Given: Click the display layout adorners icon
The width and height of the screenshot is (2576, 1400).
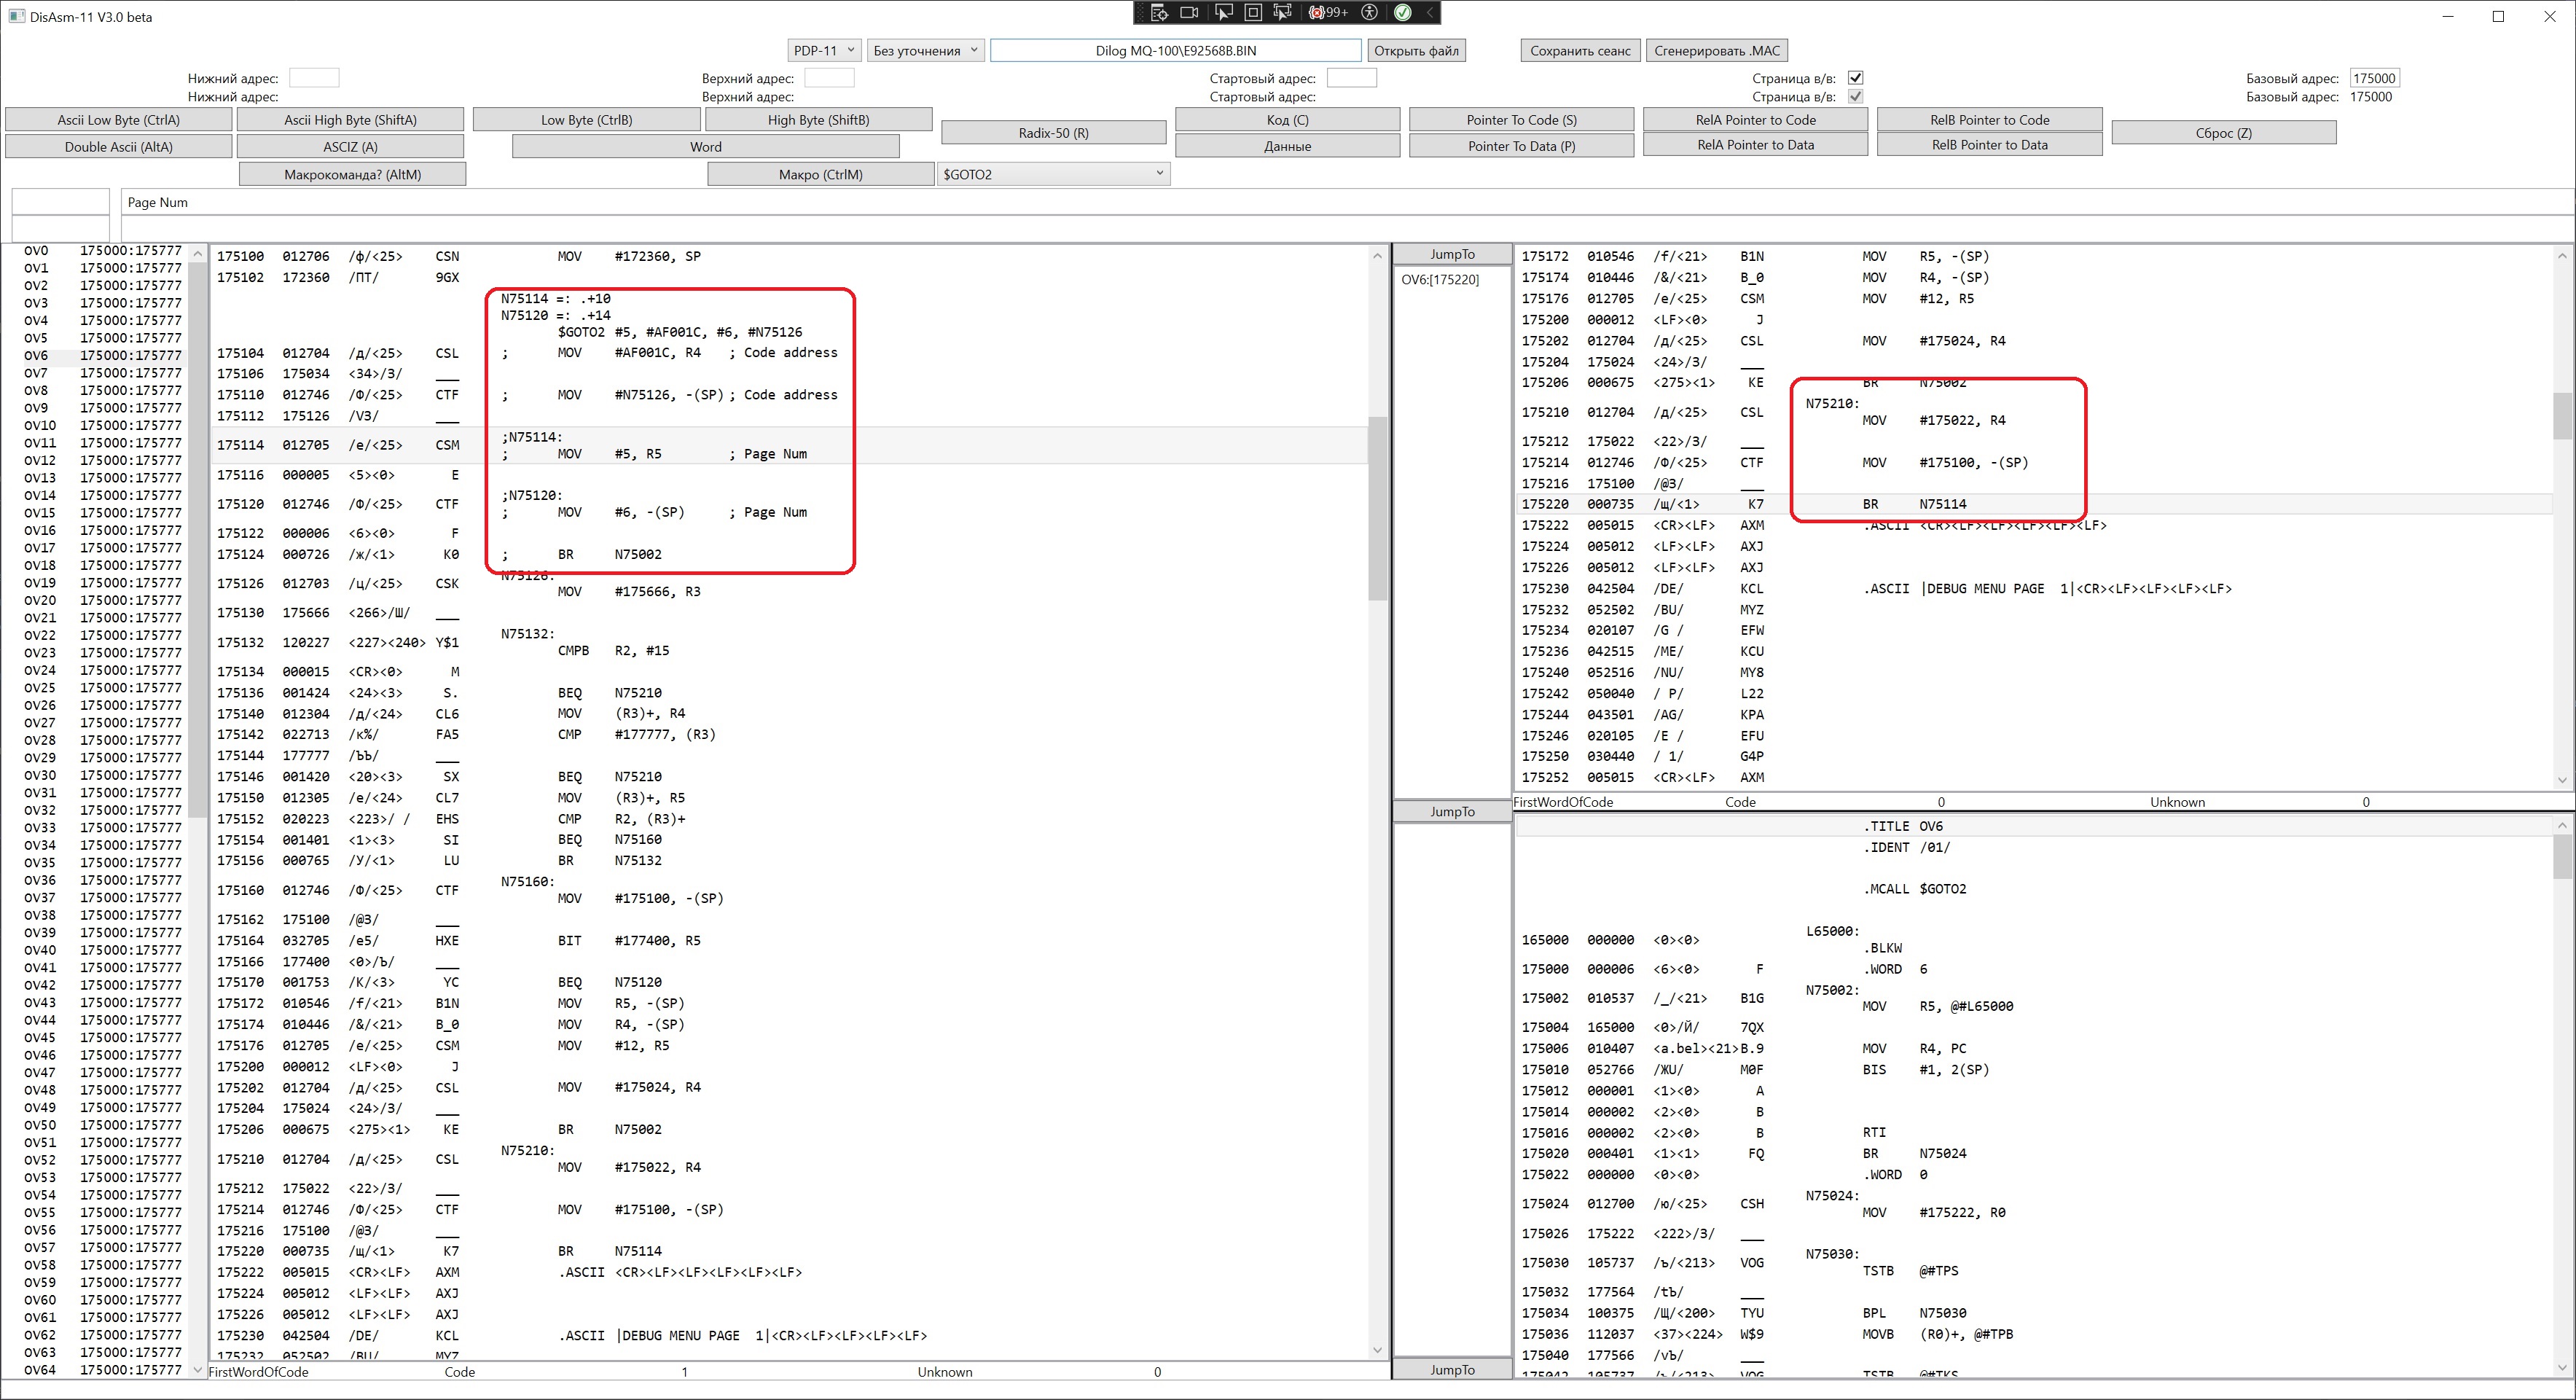Looking at the screenshot, I should tap(1253, 12).
